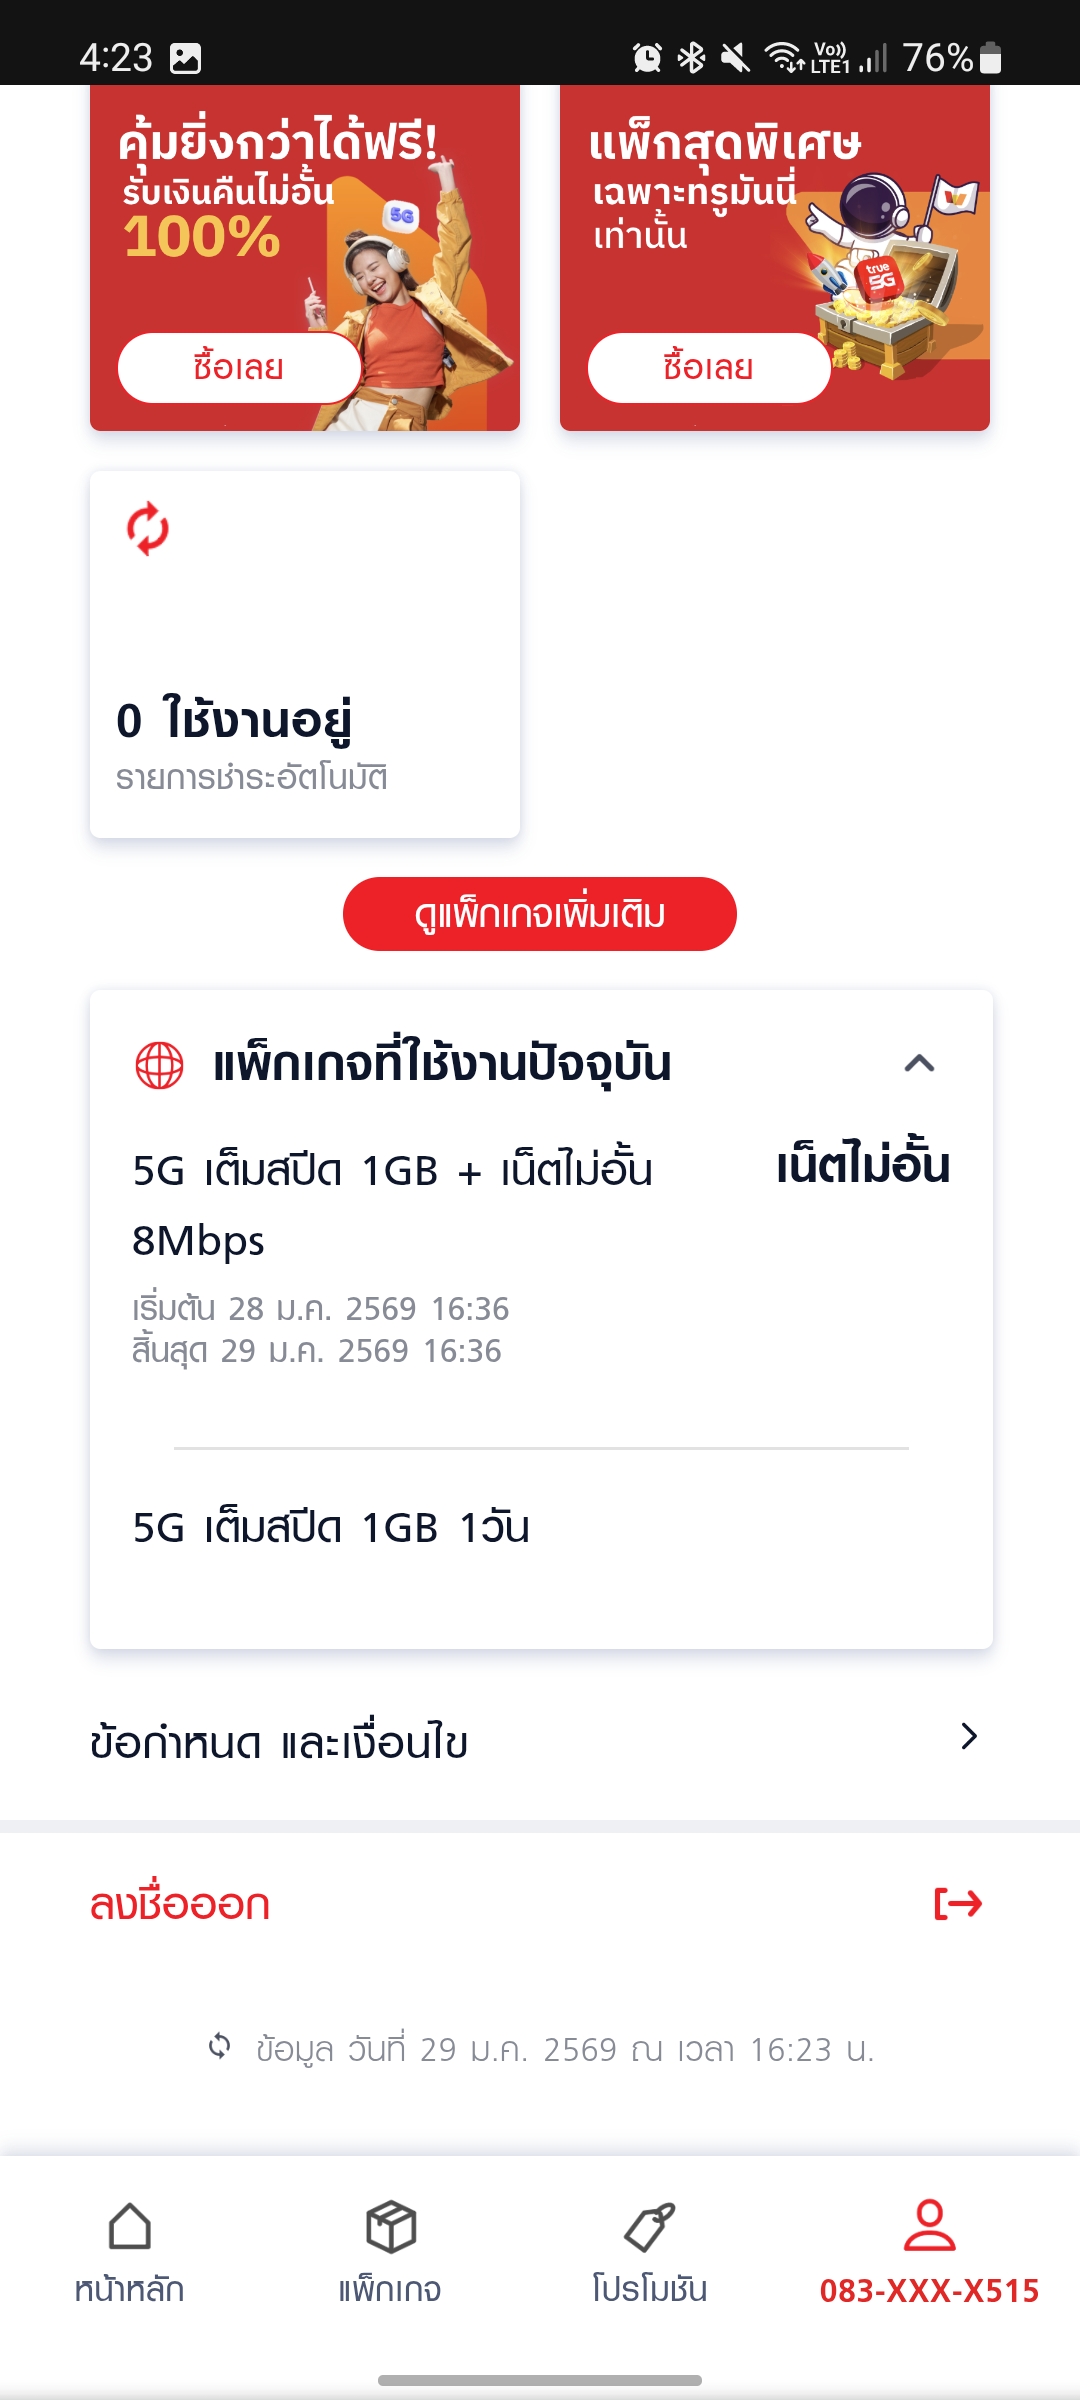The image size is (1080, 2400).
Task: Tap ซื้อเลย on the แพ็กสุดพิเศษ banner
Action: [x=709, y=368]
